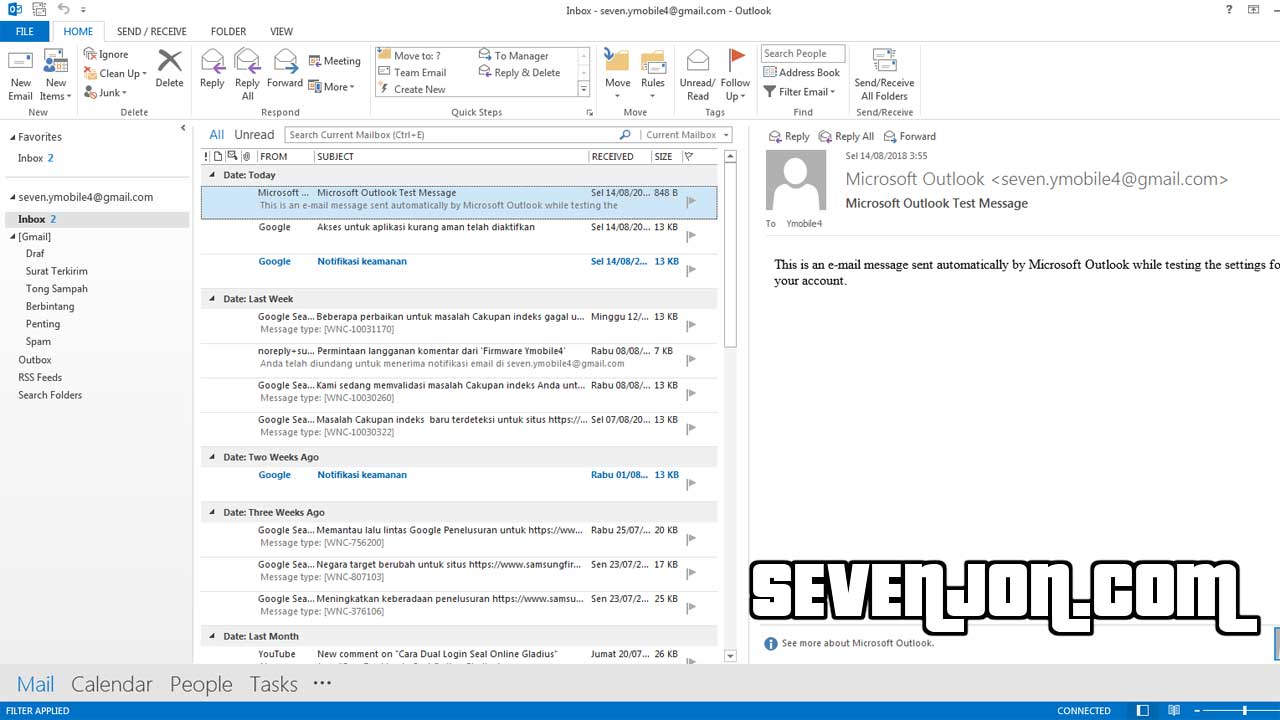Forward the message using the ribbon
The width and height of the screenshot is (1280, 720).
point(284,70)
